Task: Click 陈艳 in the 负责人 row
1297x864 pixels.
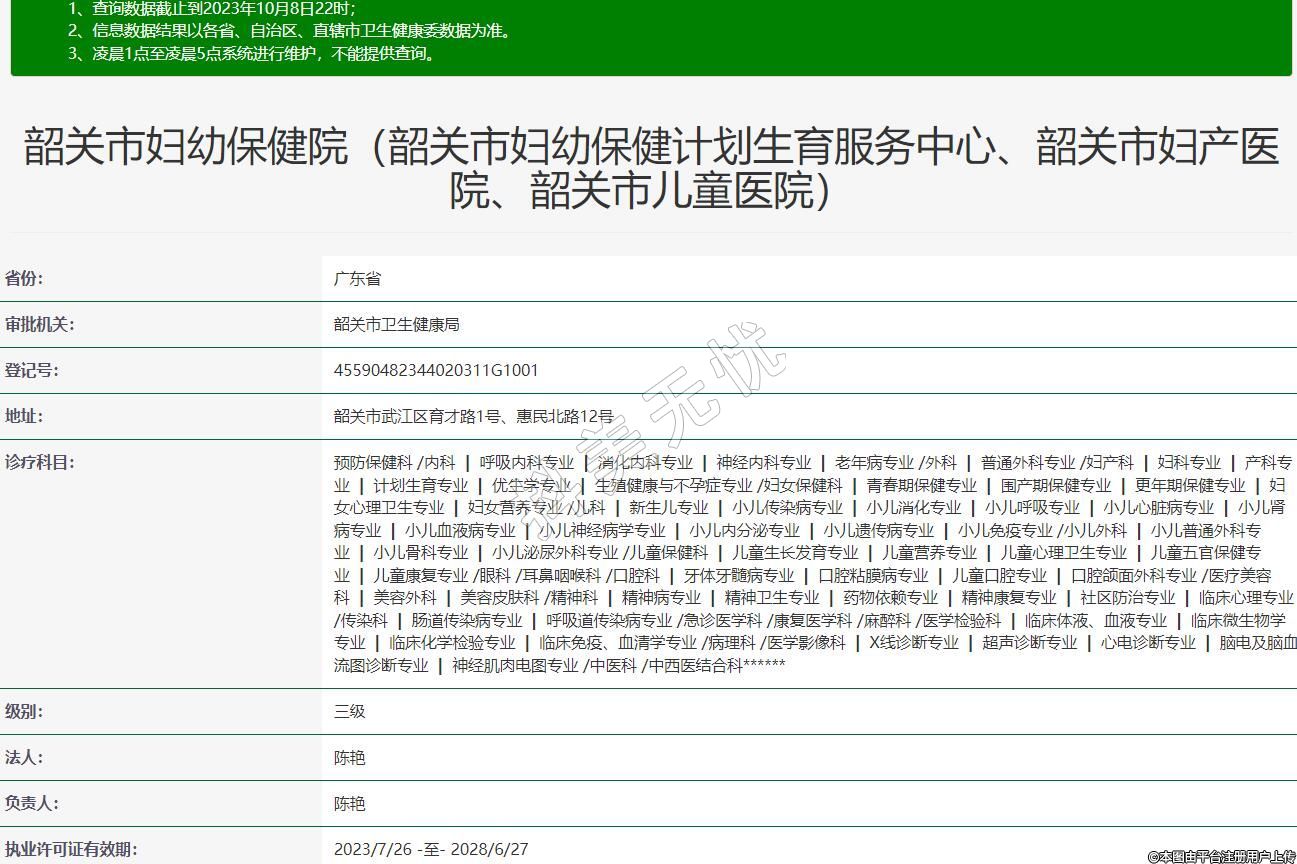Action: (x=349, y=804)
